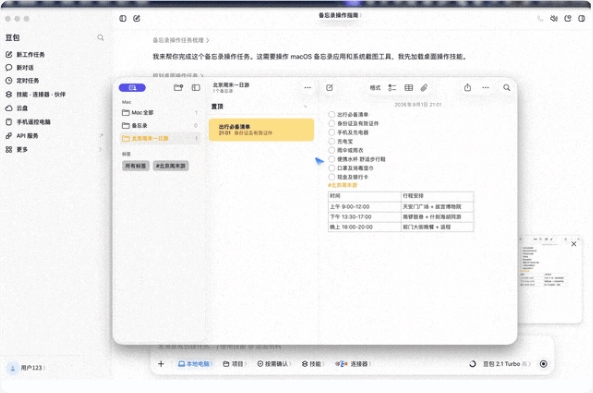The width and height of the screenshot is (593, 393).
Task: Open 定时任务 in the sidebar
Action: [x=22, y=81]
